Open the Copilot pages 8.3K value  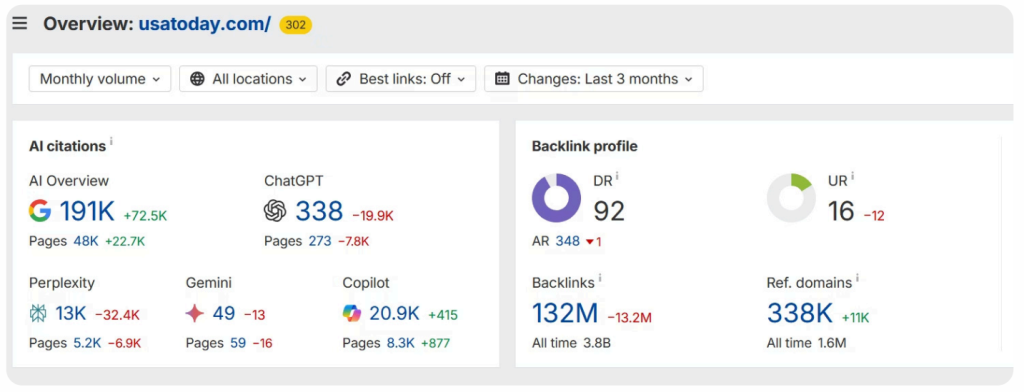pos(400,343)
